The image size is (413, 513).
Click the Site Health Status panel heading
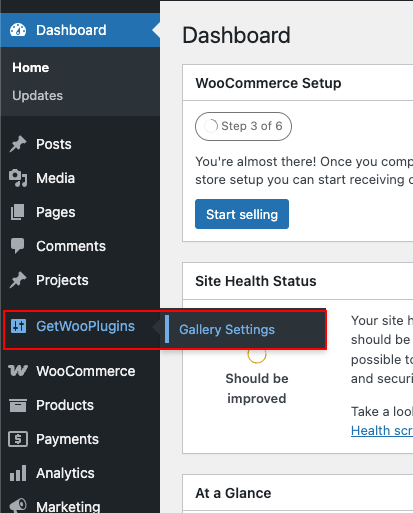[256, 281]
